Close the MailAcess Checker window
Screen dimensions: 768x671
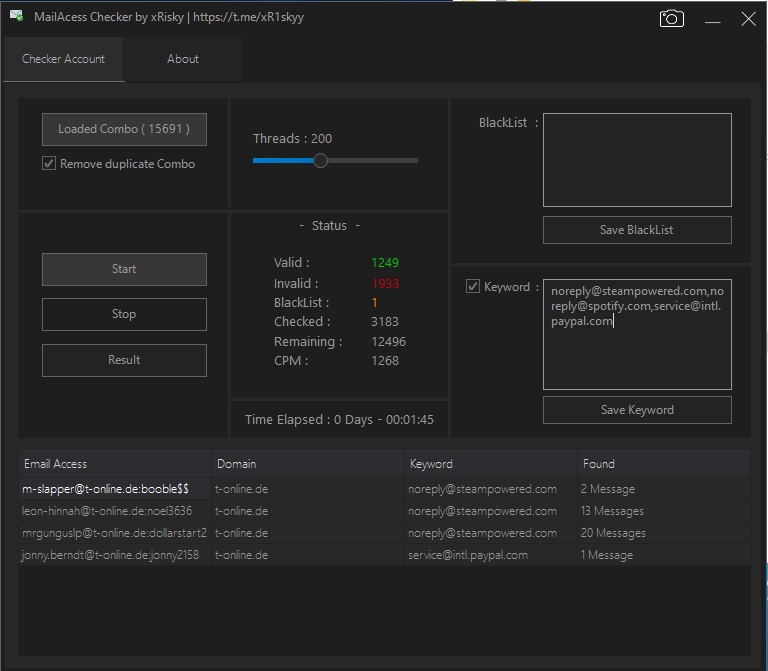(x=748, y=19)
